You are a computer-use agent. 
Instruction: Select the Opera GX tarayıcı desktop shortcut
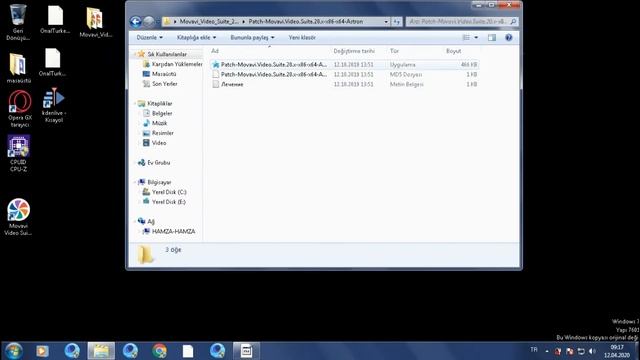[x=20, y=109]
